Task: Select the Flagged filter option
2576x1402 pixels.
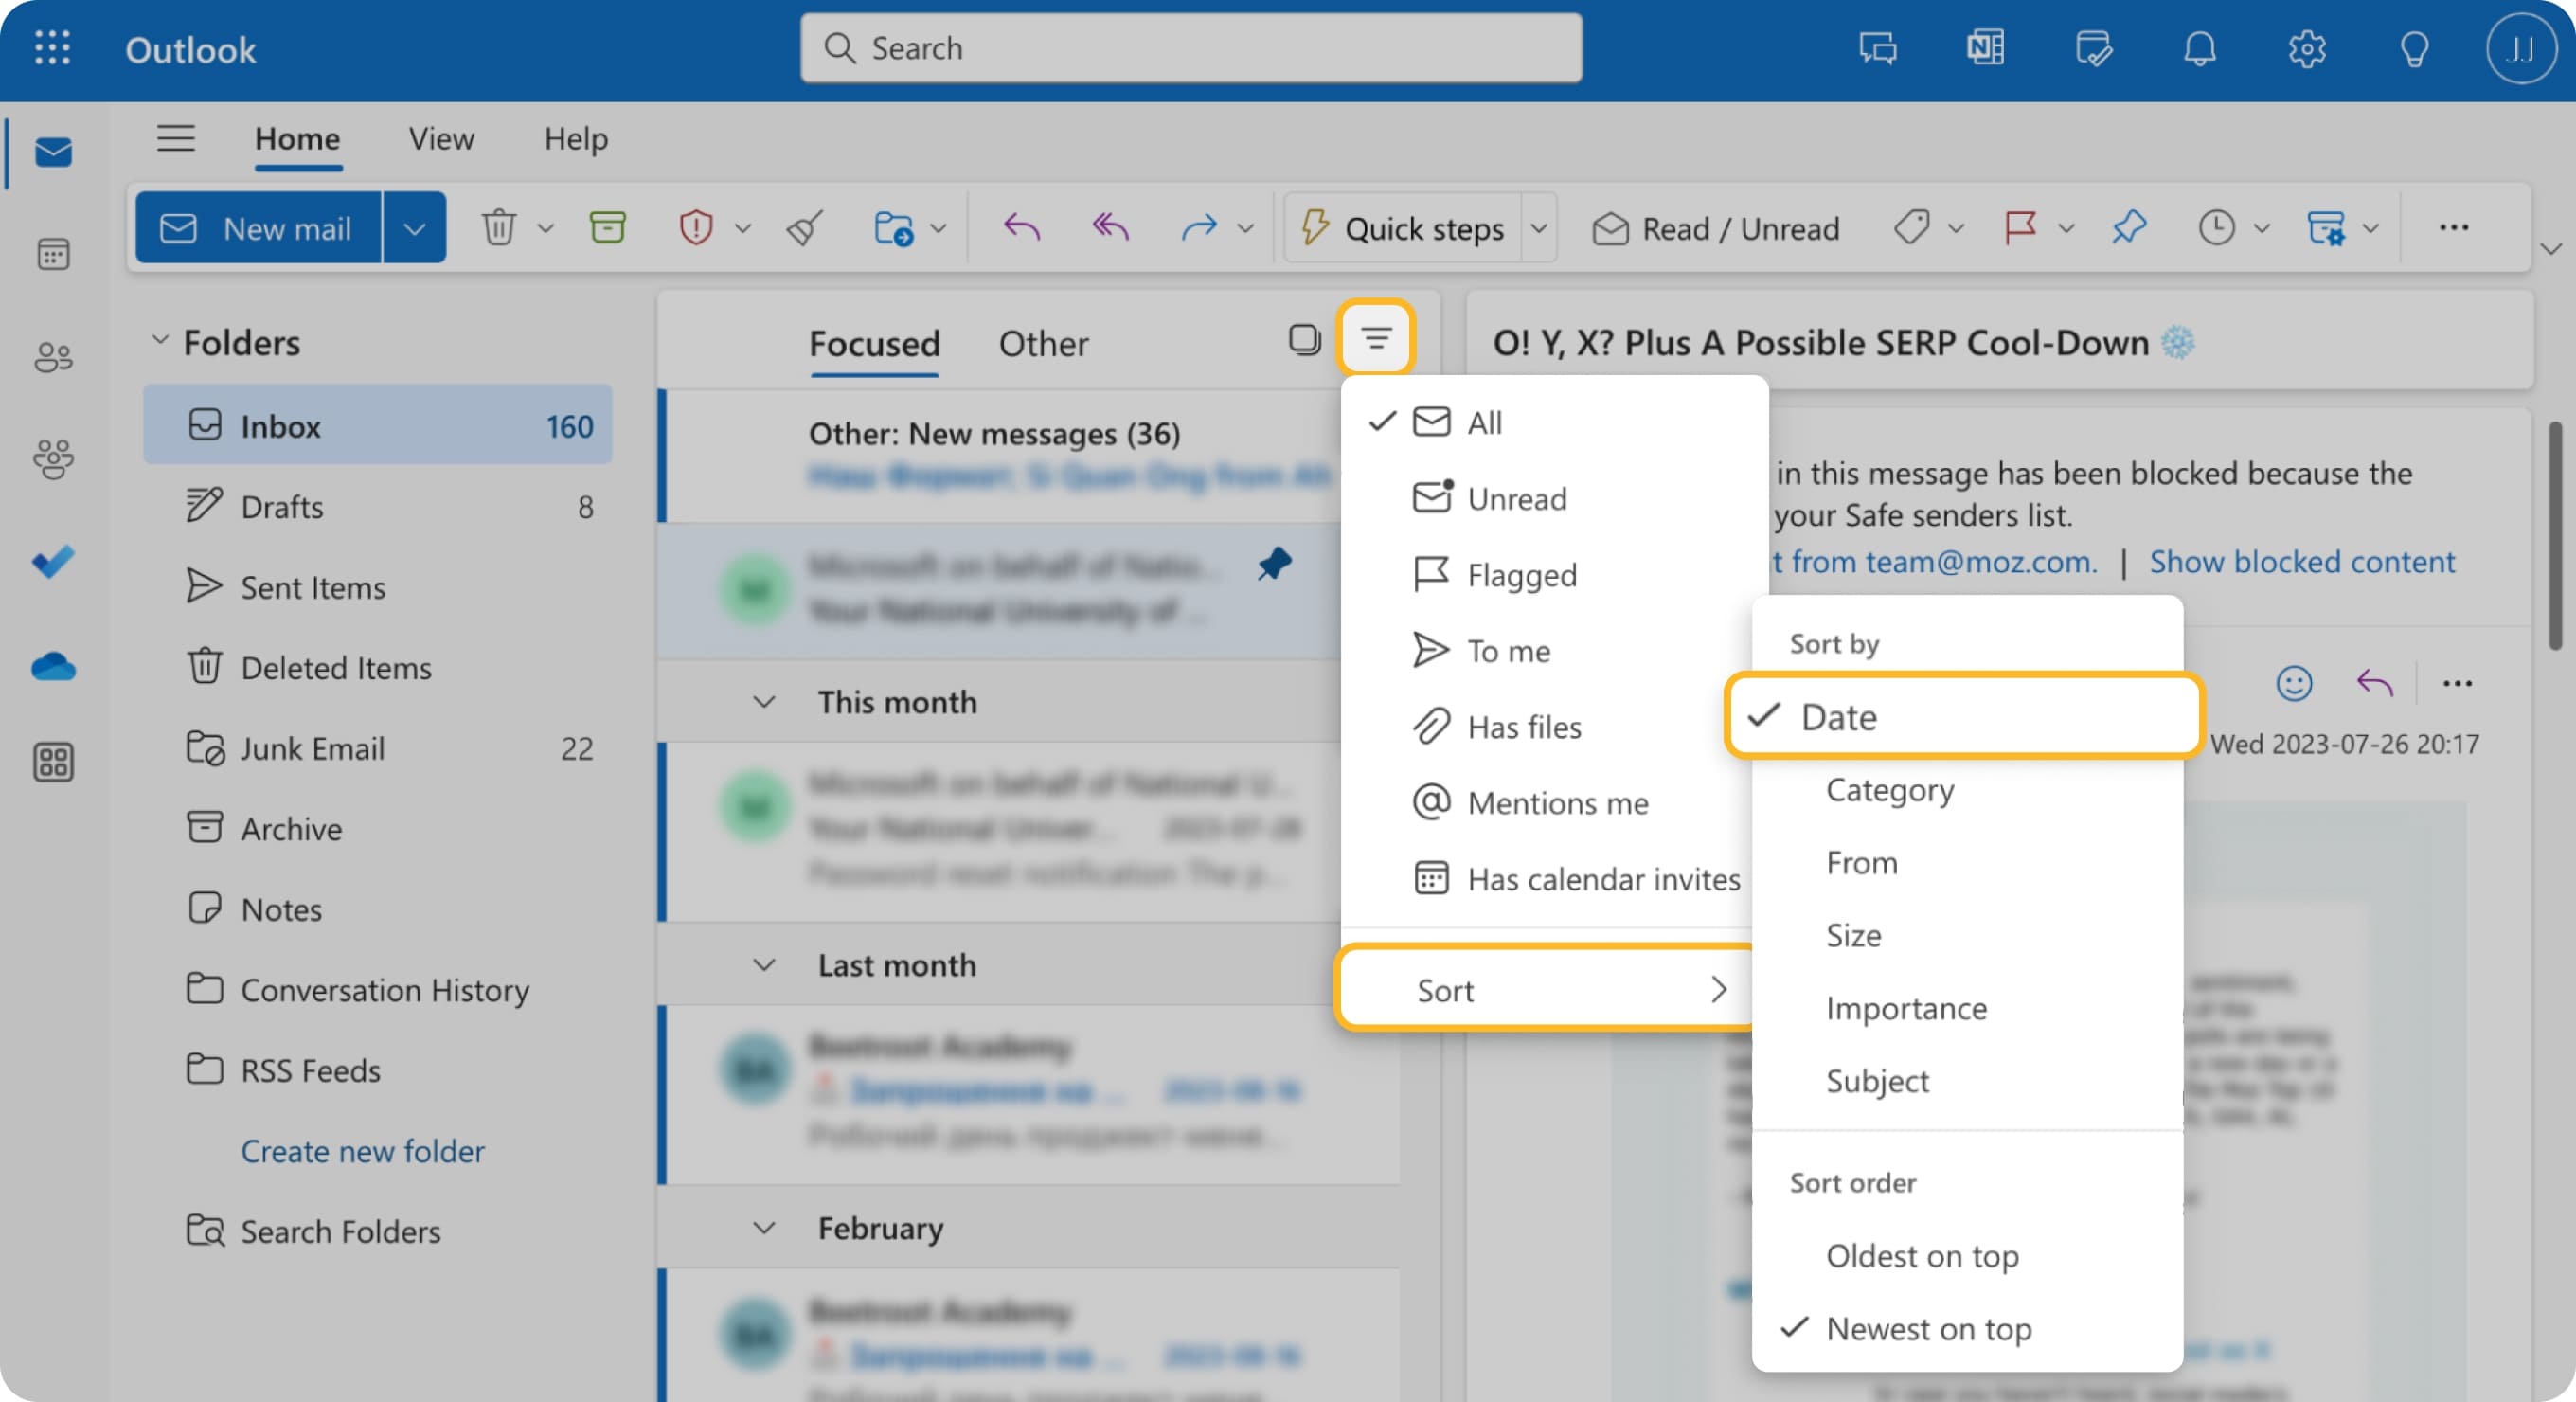Action: coord(1520,574)
